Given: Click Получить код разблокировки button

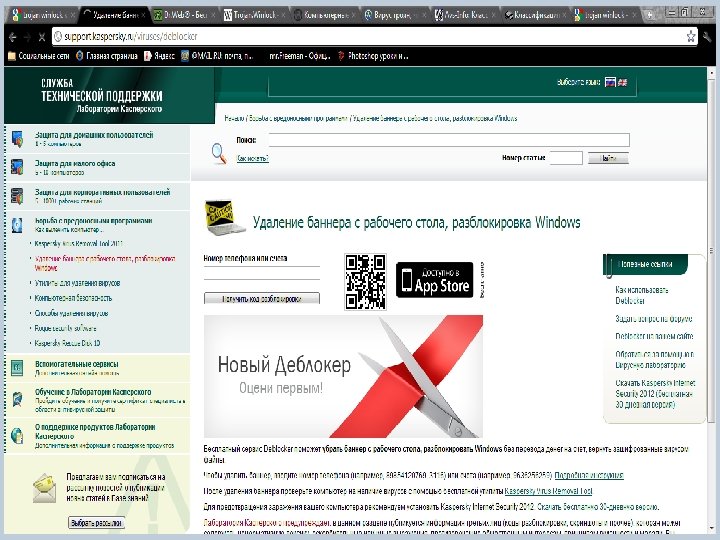Looking at the screenshot, I should tap(261, 298).
